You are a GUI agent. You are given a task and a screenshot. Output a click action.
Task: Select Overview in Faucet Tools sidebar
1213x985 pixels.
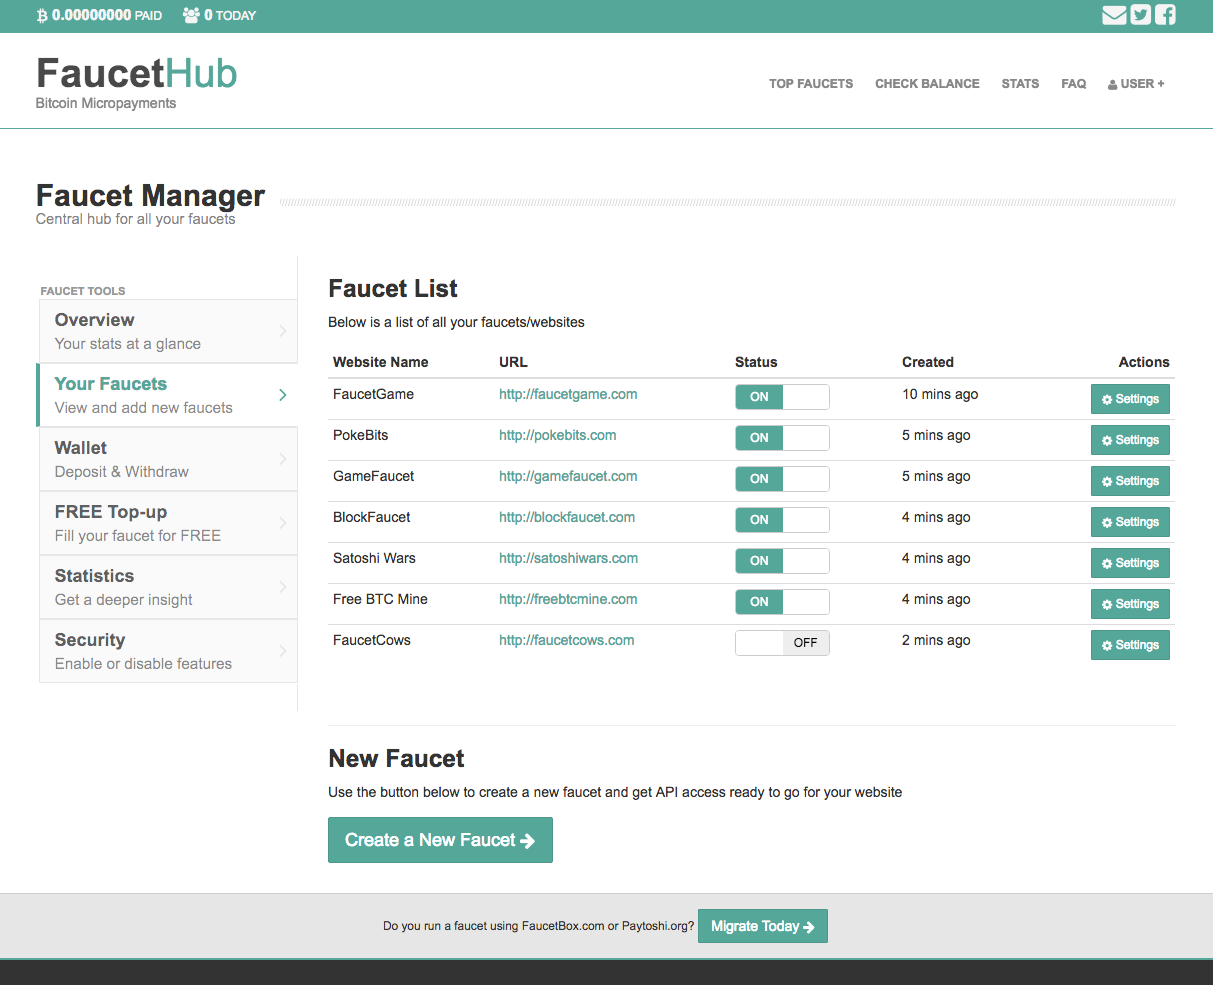pos(168,331)
